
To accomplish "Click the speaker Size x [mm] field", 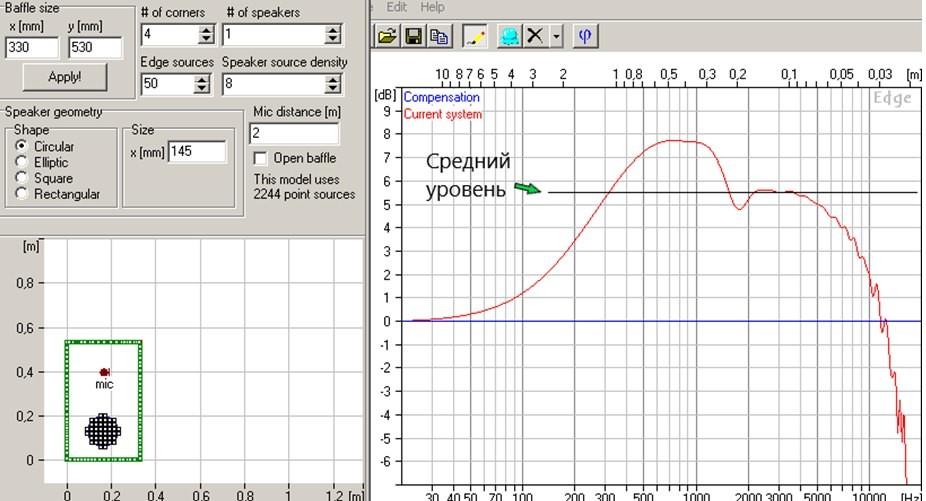I will click(x=197, y=152).
